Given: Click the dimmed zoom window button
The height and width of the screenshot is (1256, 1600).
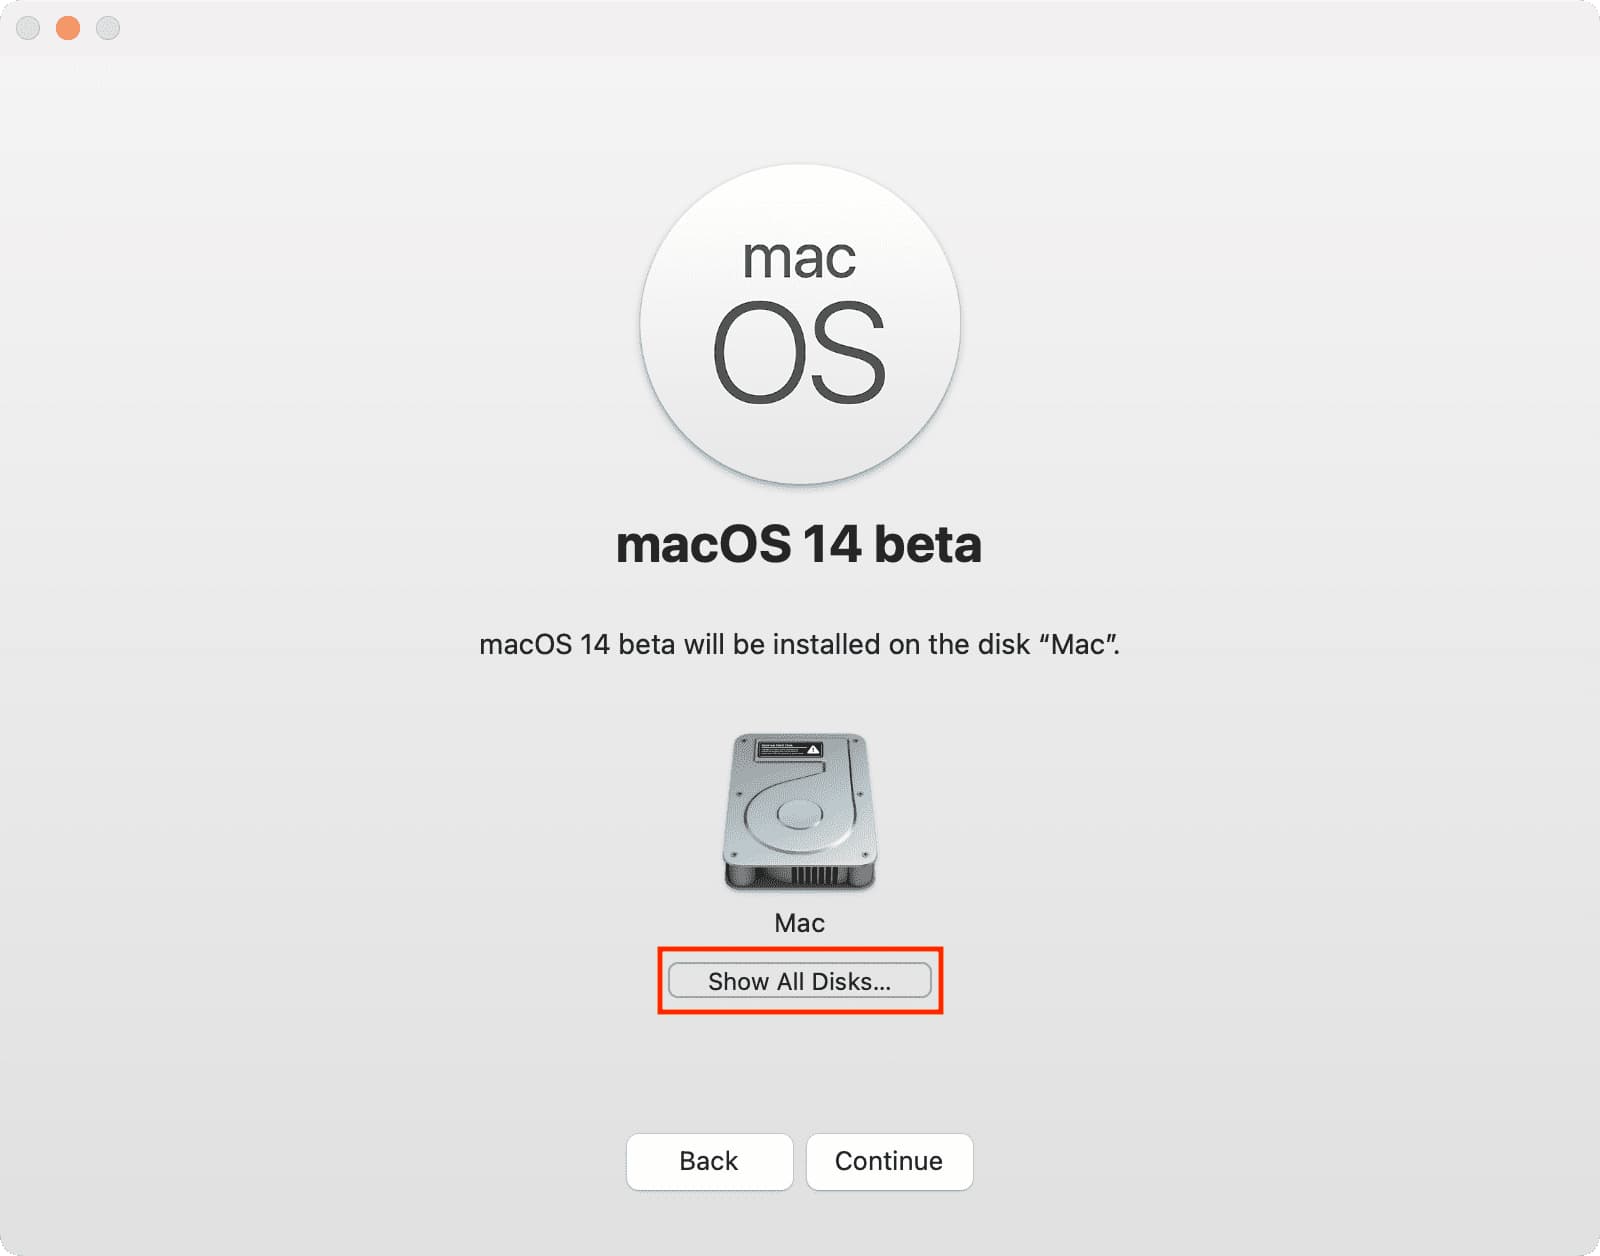Looking at the screenshot, I should (x=108, y=28).
